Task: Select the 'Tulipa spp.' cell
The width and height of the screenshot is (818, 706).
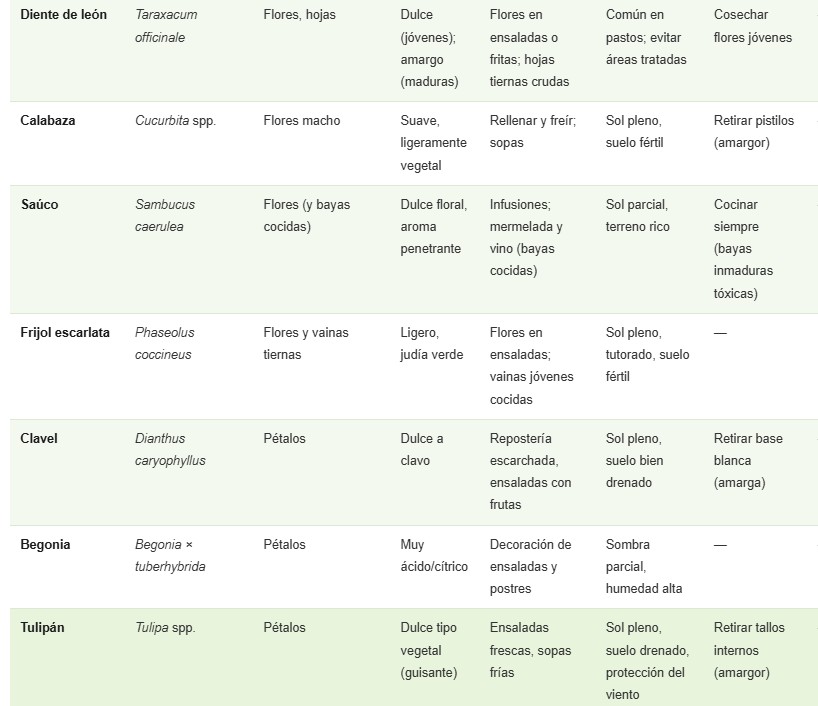Action: pos(165,627)
